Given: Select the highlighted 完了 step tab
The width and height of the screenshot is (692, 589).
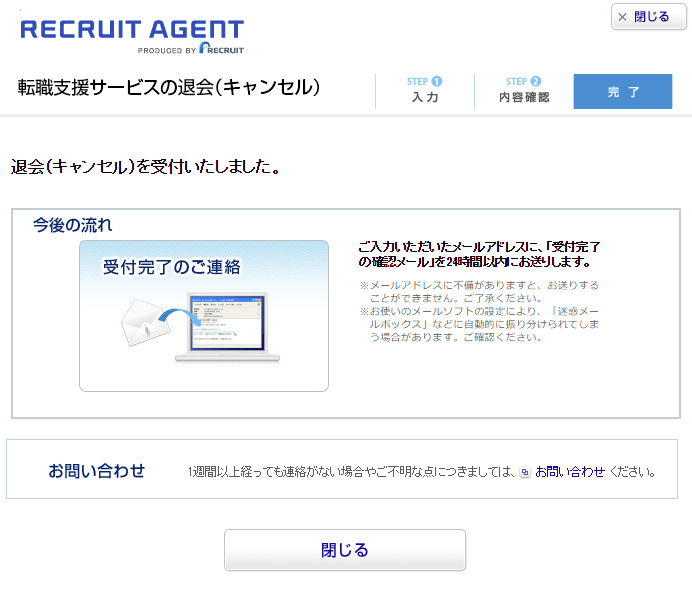Looking at the screenshot, I should tap(622, 91).
